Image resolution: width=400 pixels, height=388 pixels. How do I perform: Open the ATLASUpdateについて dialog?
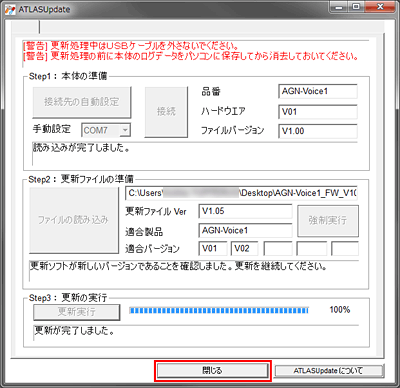[x=329, y=370]
